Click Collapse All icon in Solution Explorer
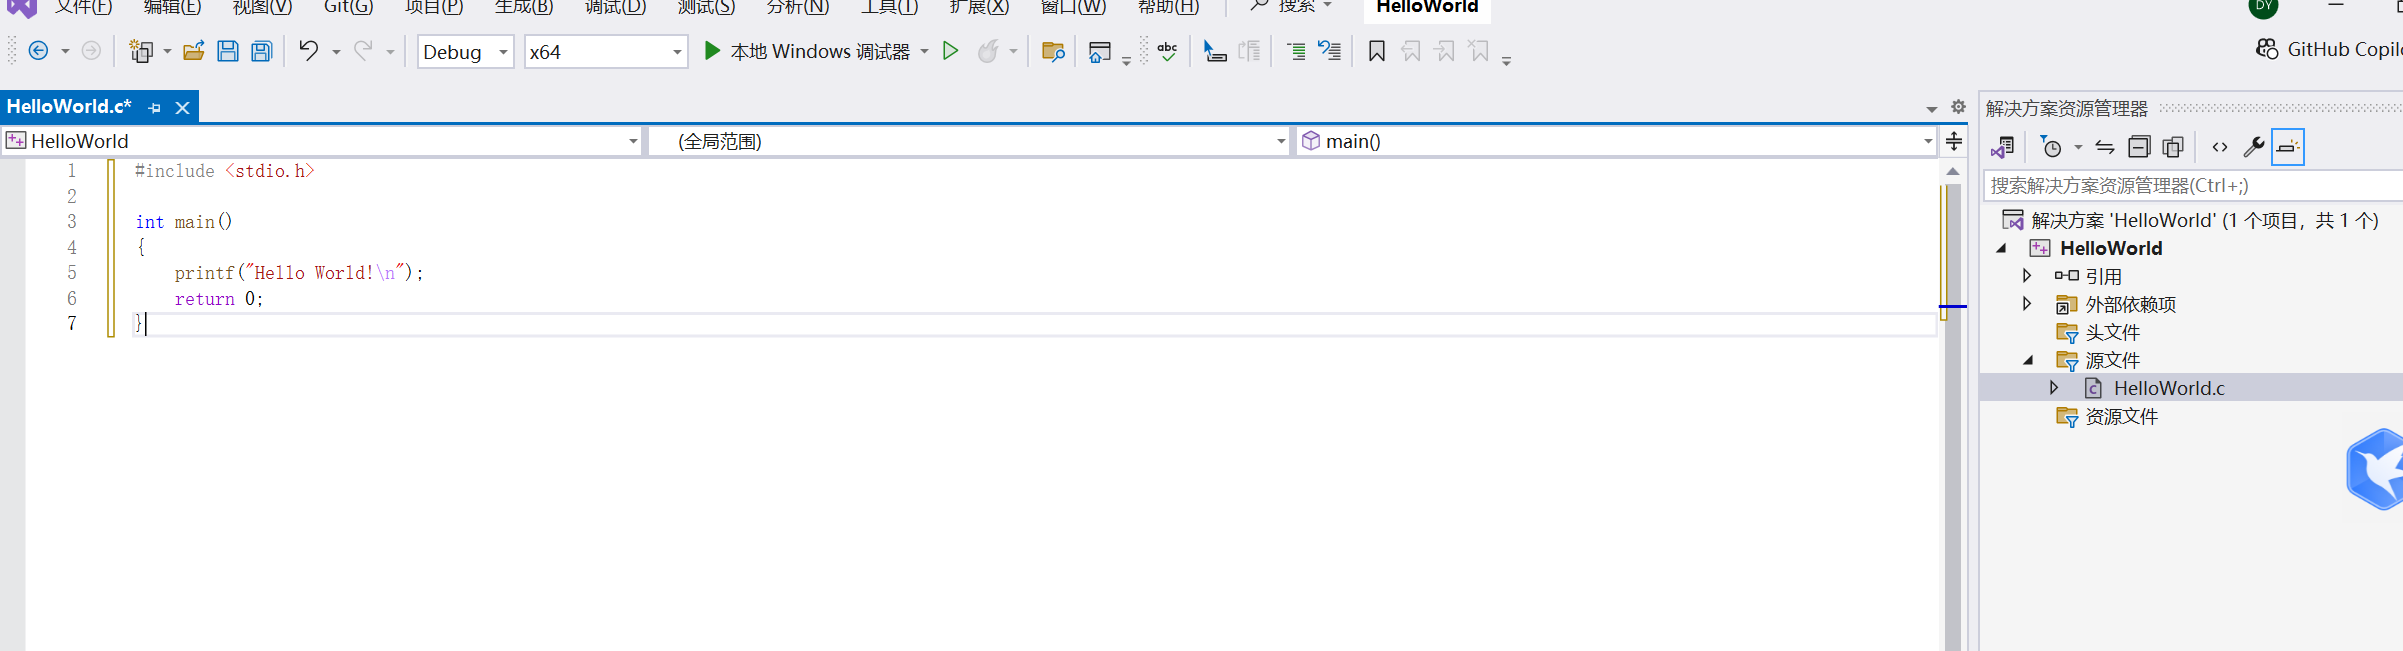Viewport: 2403px width, 651px height. coord(2139,148)
